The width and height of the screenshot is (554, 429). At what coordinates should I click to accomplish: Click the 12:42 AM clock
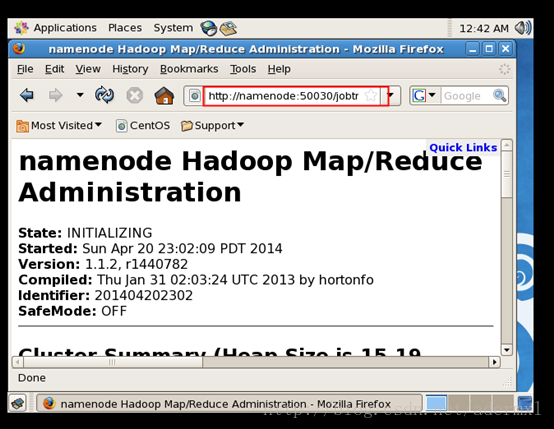tap(484, 28)
